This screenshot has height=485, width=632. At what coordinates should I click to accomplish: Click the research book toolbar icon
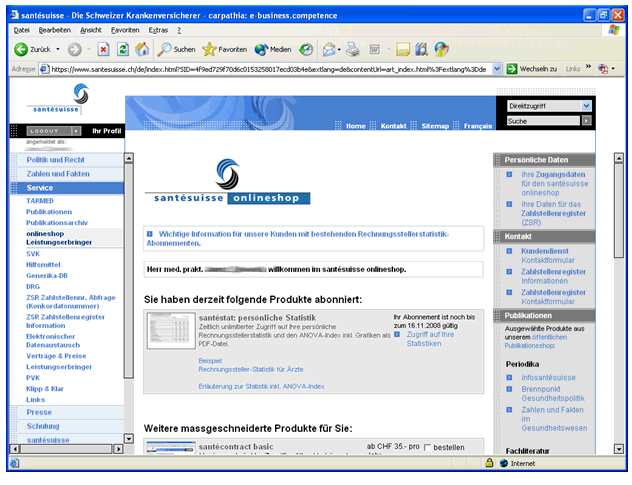(421, 49)
